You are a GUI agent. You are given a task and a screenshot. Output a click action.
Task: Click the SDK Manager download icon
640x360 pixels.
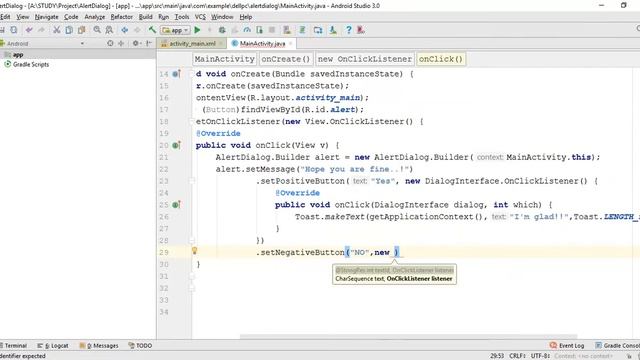[x=333, y=30]
